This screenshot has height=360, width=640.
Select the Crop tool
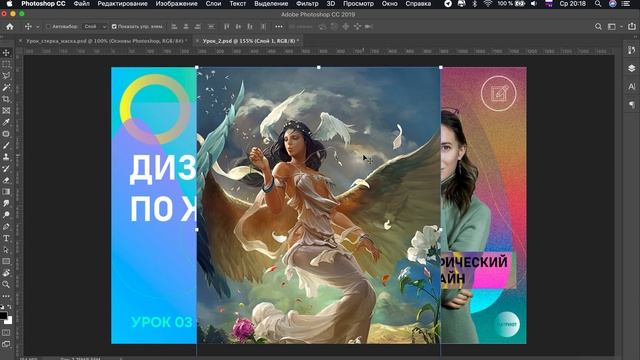6,99
